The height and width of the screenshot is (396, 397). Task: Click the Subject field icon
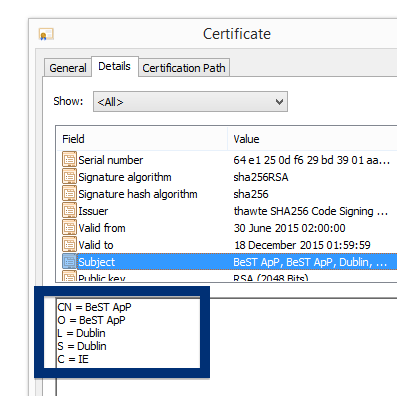[x=69, y=262]
